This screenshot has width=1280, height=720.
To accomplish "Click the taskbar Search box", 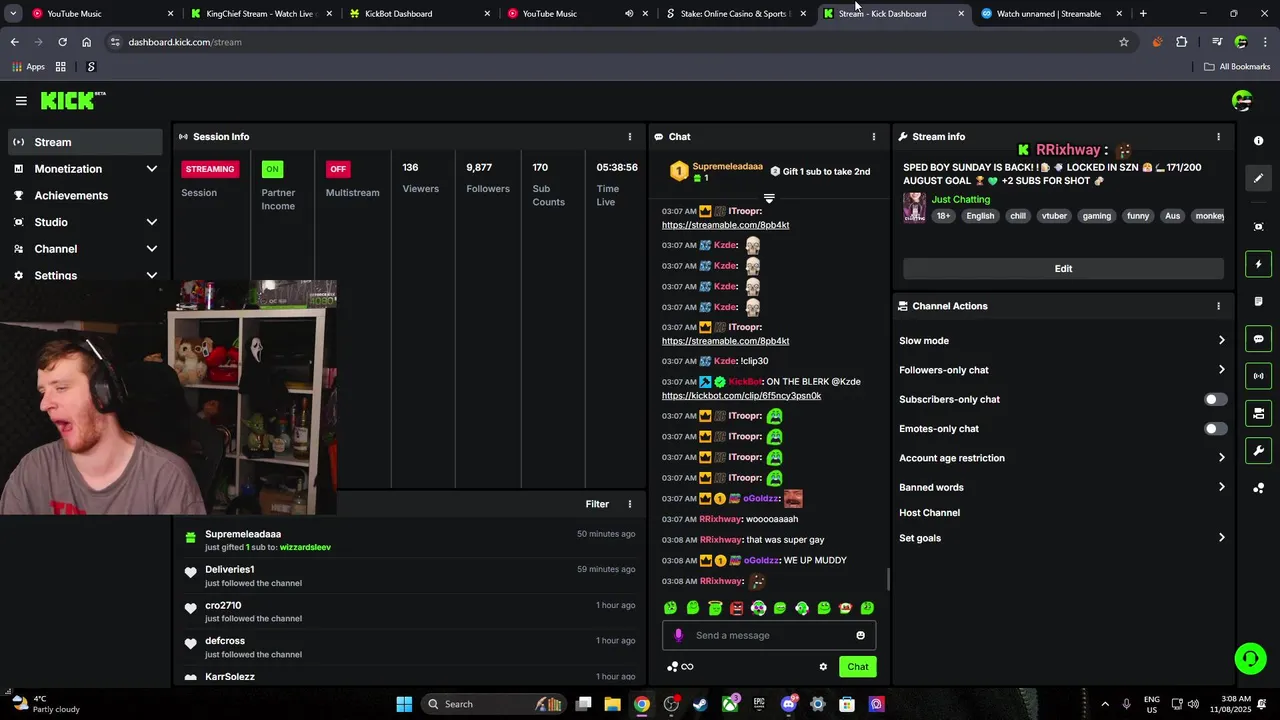I will tap(492, 704).
